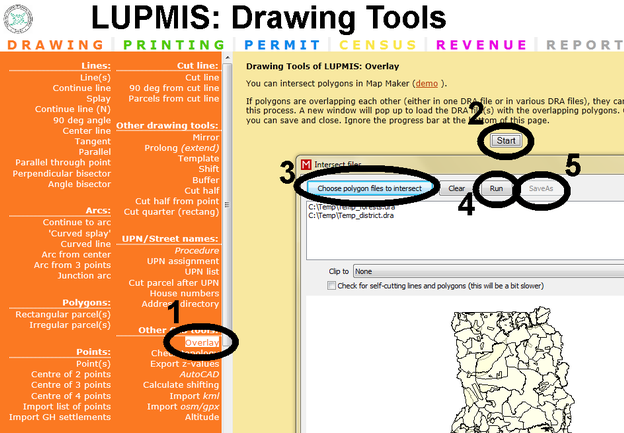Click the Ghana districts map preview

tap(513, 370)
